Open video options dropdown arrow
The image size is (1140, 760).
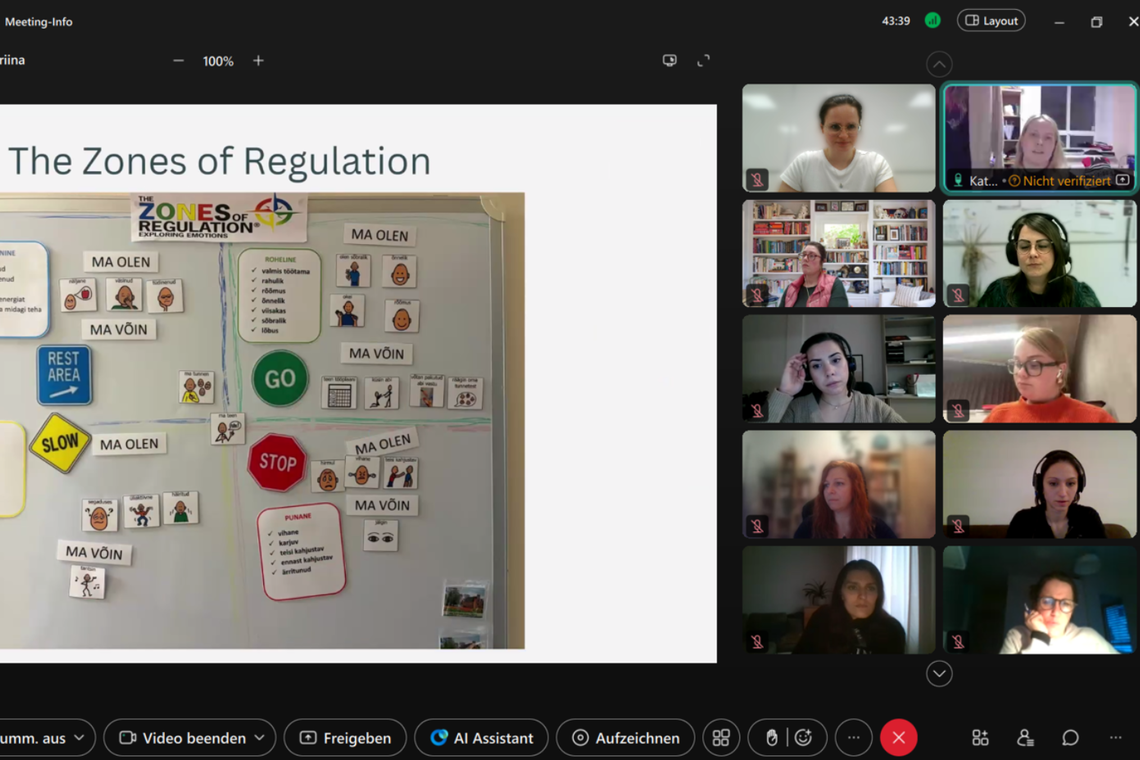[260, 738]
